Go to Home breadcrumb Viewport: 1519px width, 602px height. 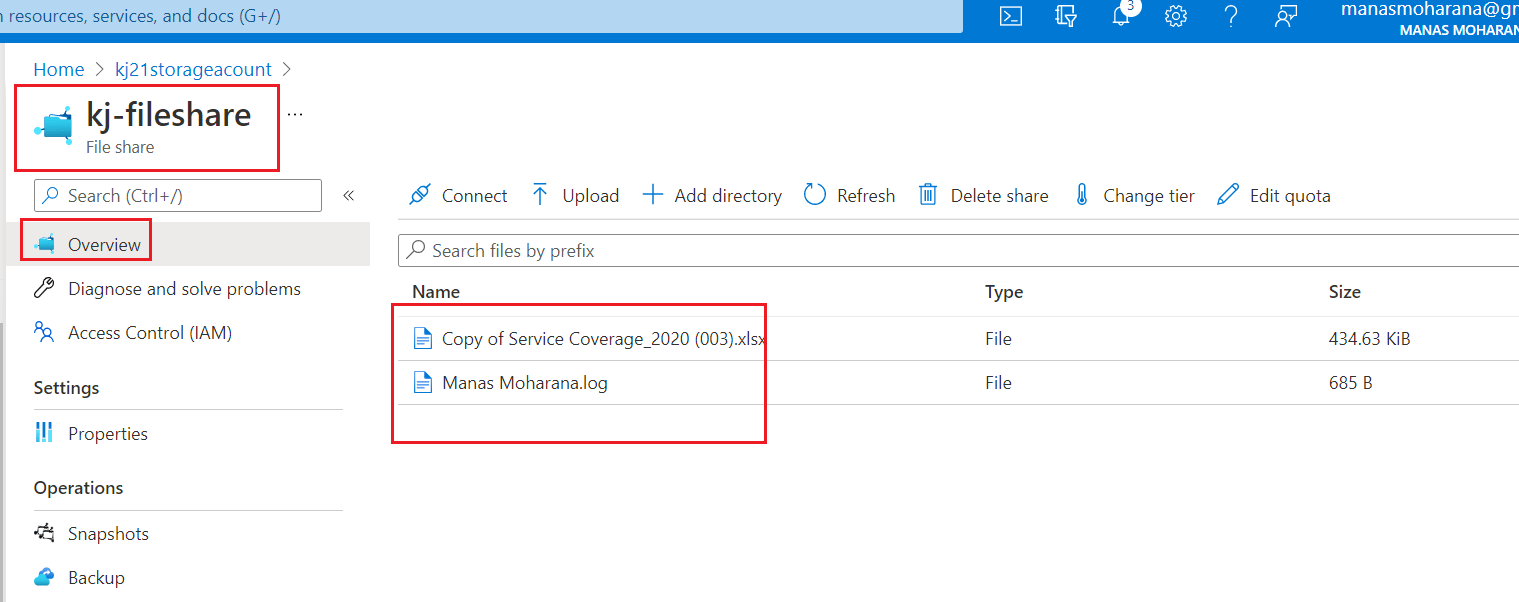pyautogui.click(x=59, y=69)
